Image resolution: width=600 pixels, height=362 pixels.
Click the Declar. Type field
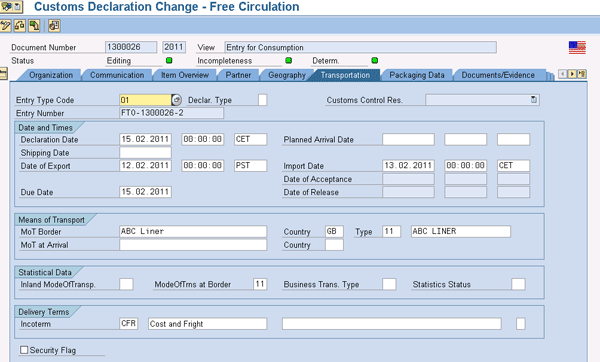click(262, 100)
